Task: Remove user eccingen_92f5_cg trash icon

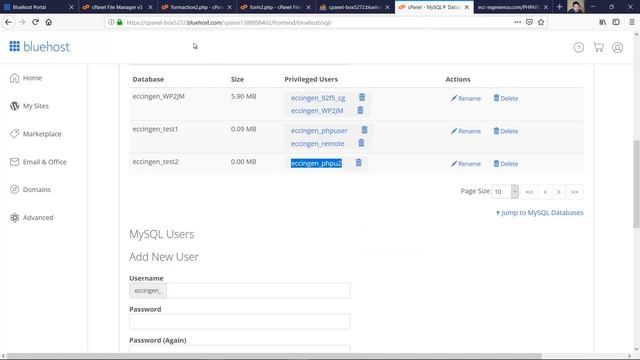Action: pos(362,97)
